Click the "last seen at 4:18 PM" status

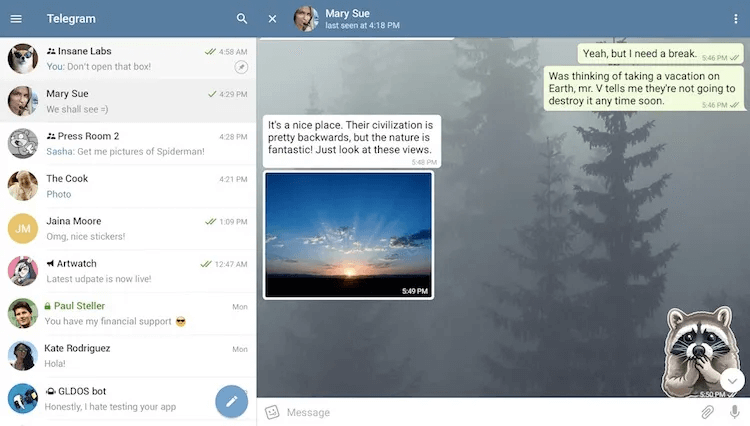tap(363, 25)
